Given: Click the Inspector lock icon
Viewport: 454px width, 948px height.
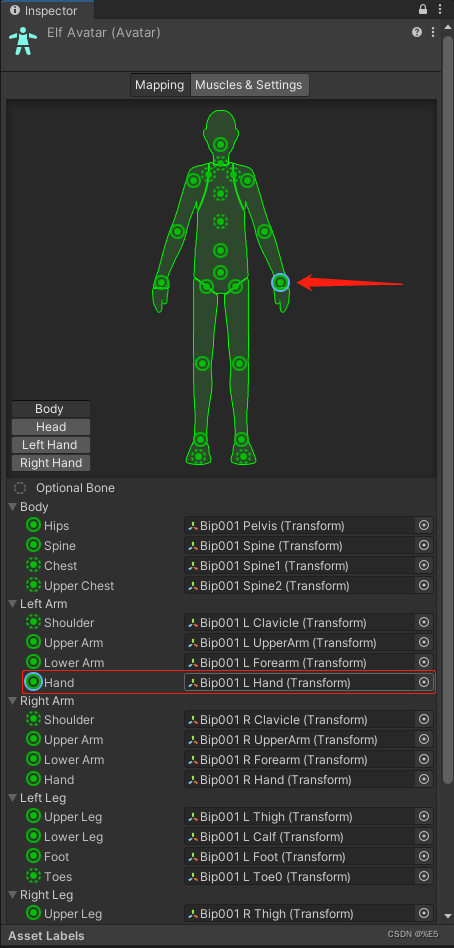Looking at the screenshot, I should point(423,9).
